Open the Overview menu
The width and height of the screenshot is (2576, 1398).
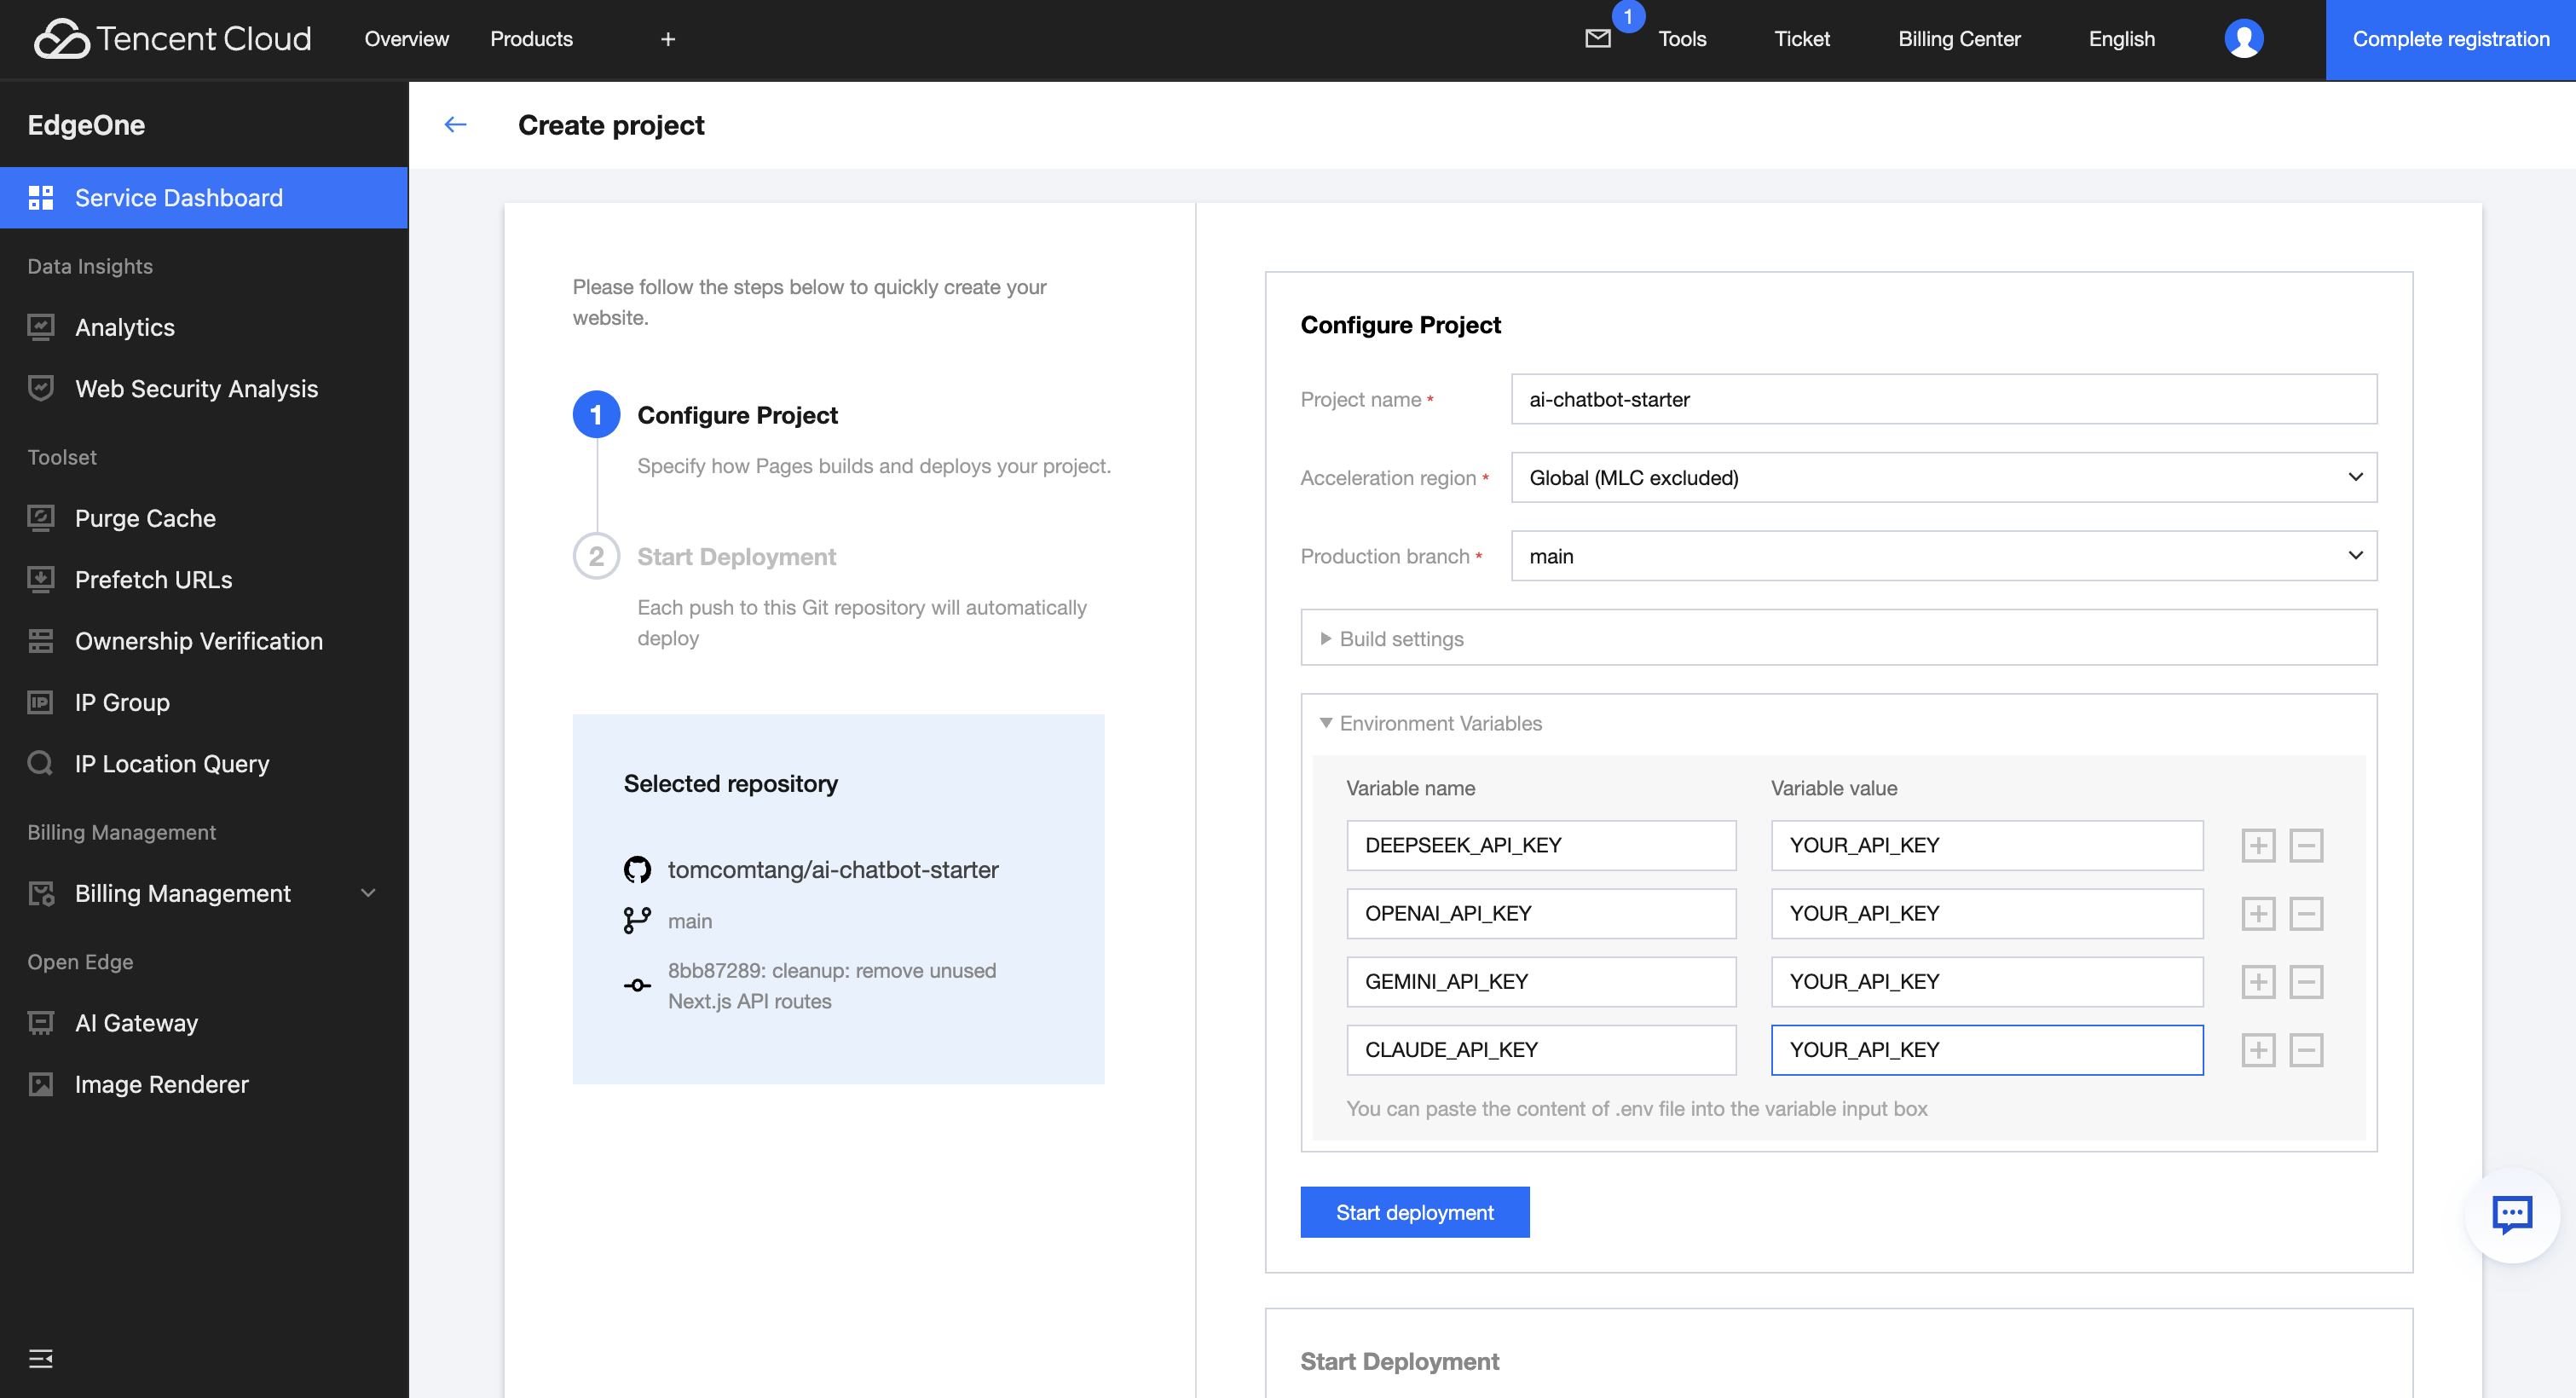click(x=406, y=39)
